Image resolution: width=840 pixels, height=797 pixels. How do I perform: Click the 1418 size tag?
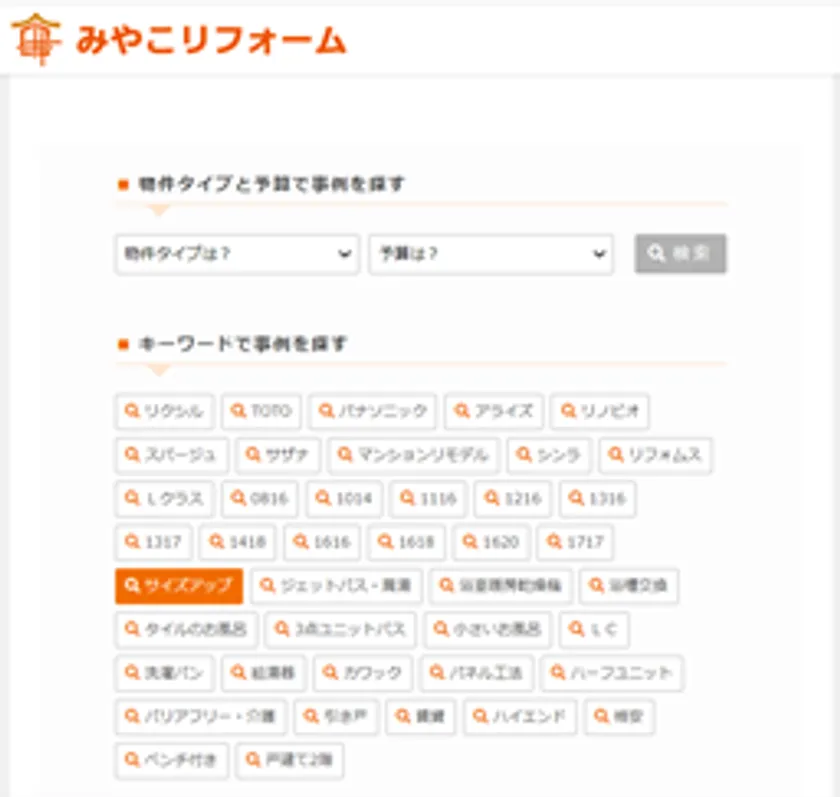tap(237, 542)
